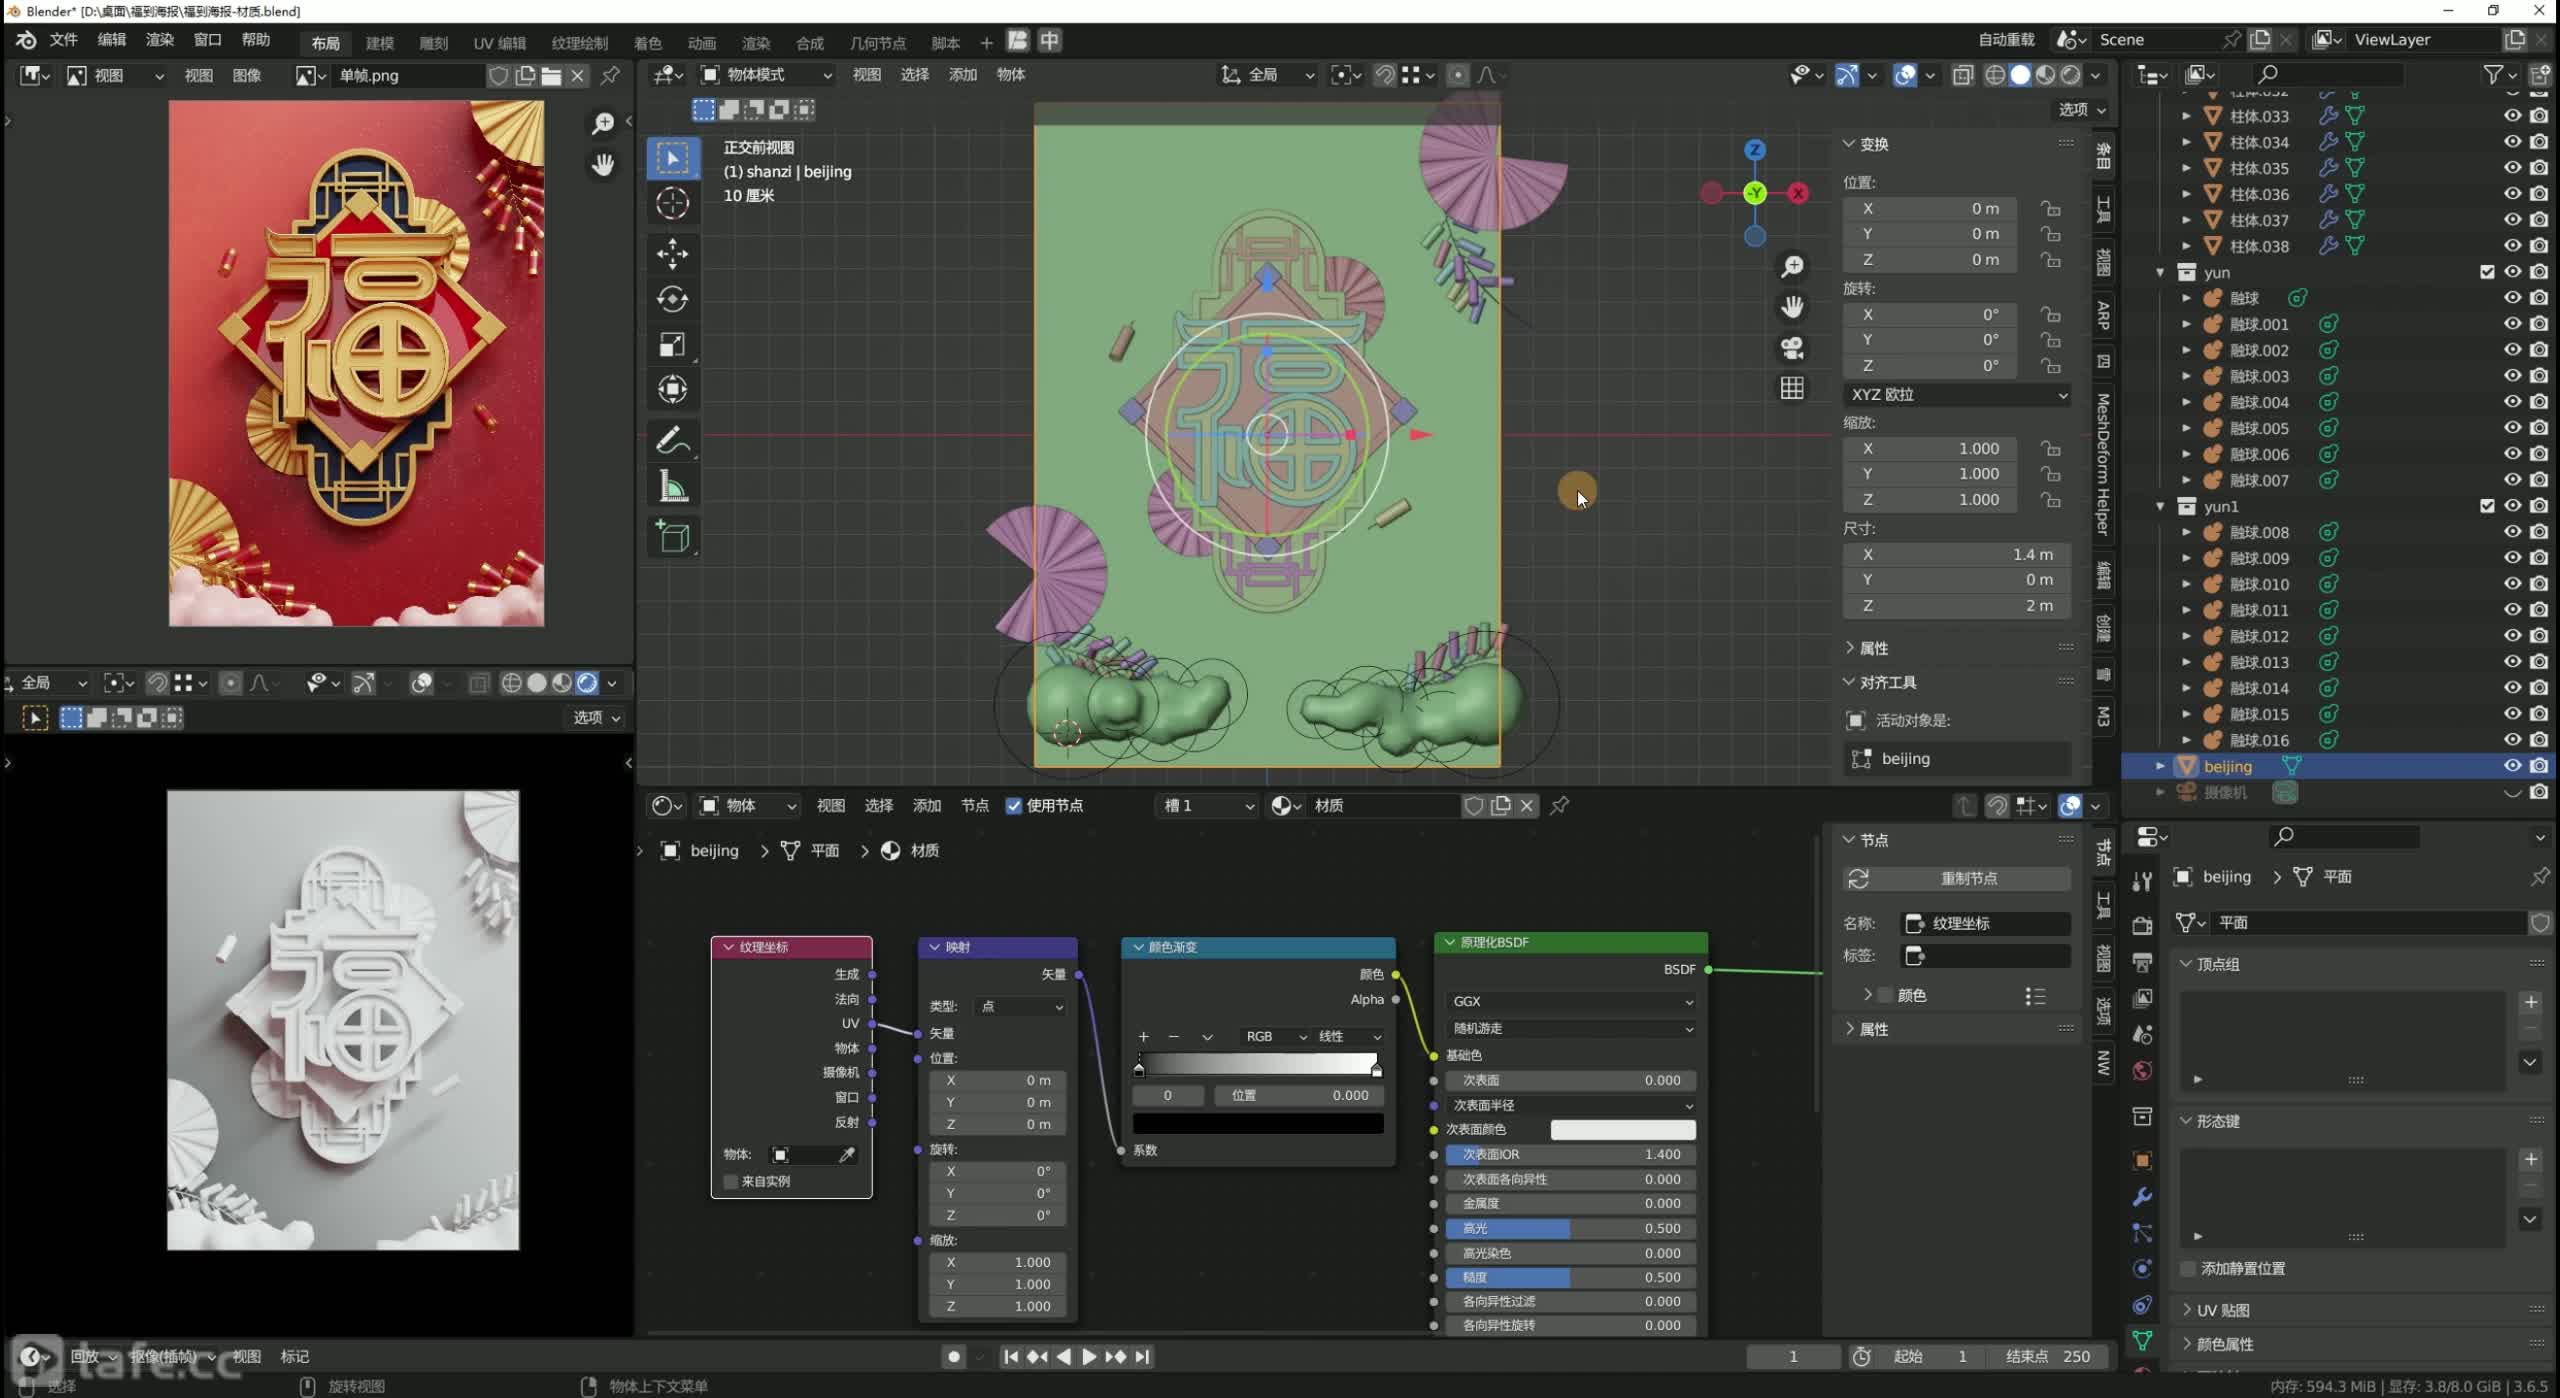Add a vertex group with plus button
2560x1398 pixels.
(x=2530, y=1002)
